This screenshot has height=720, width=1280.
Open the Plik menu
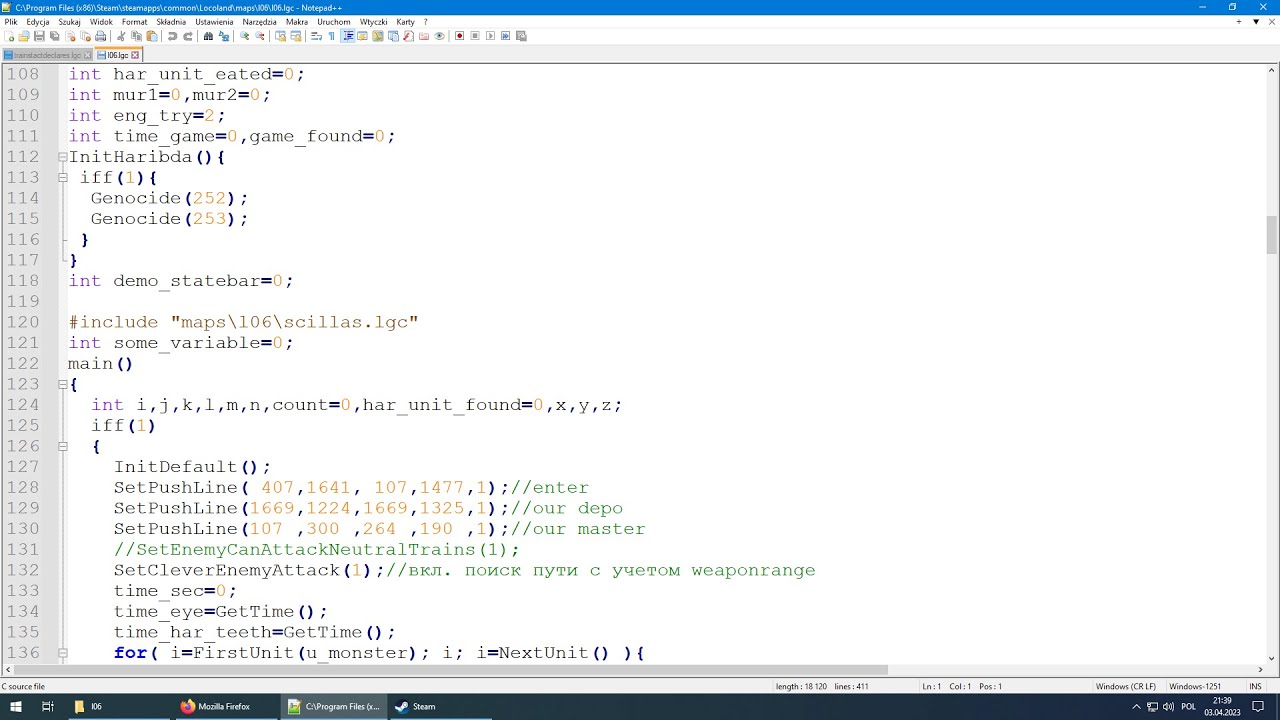click(11, 21)
